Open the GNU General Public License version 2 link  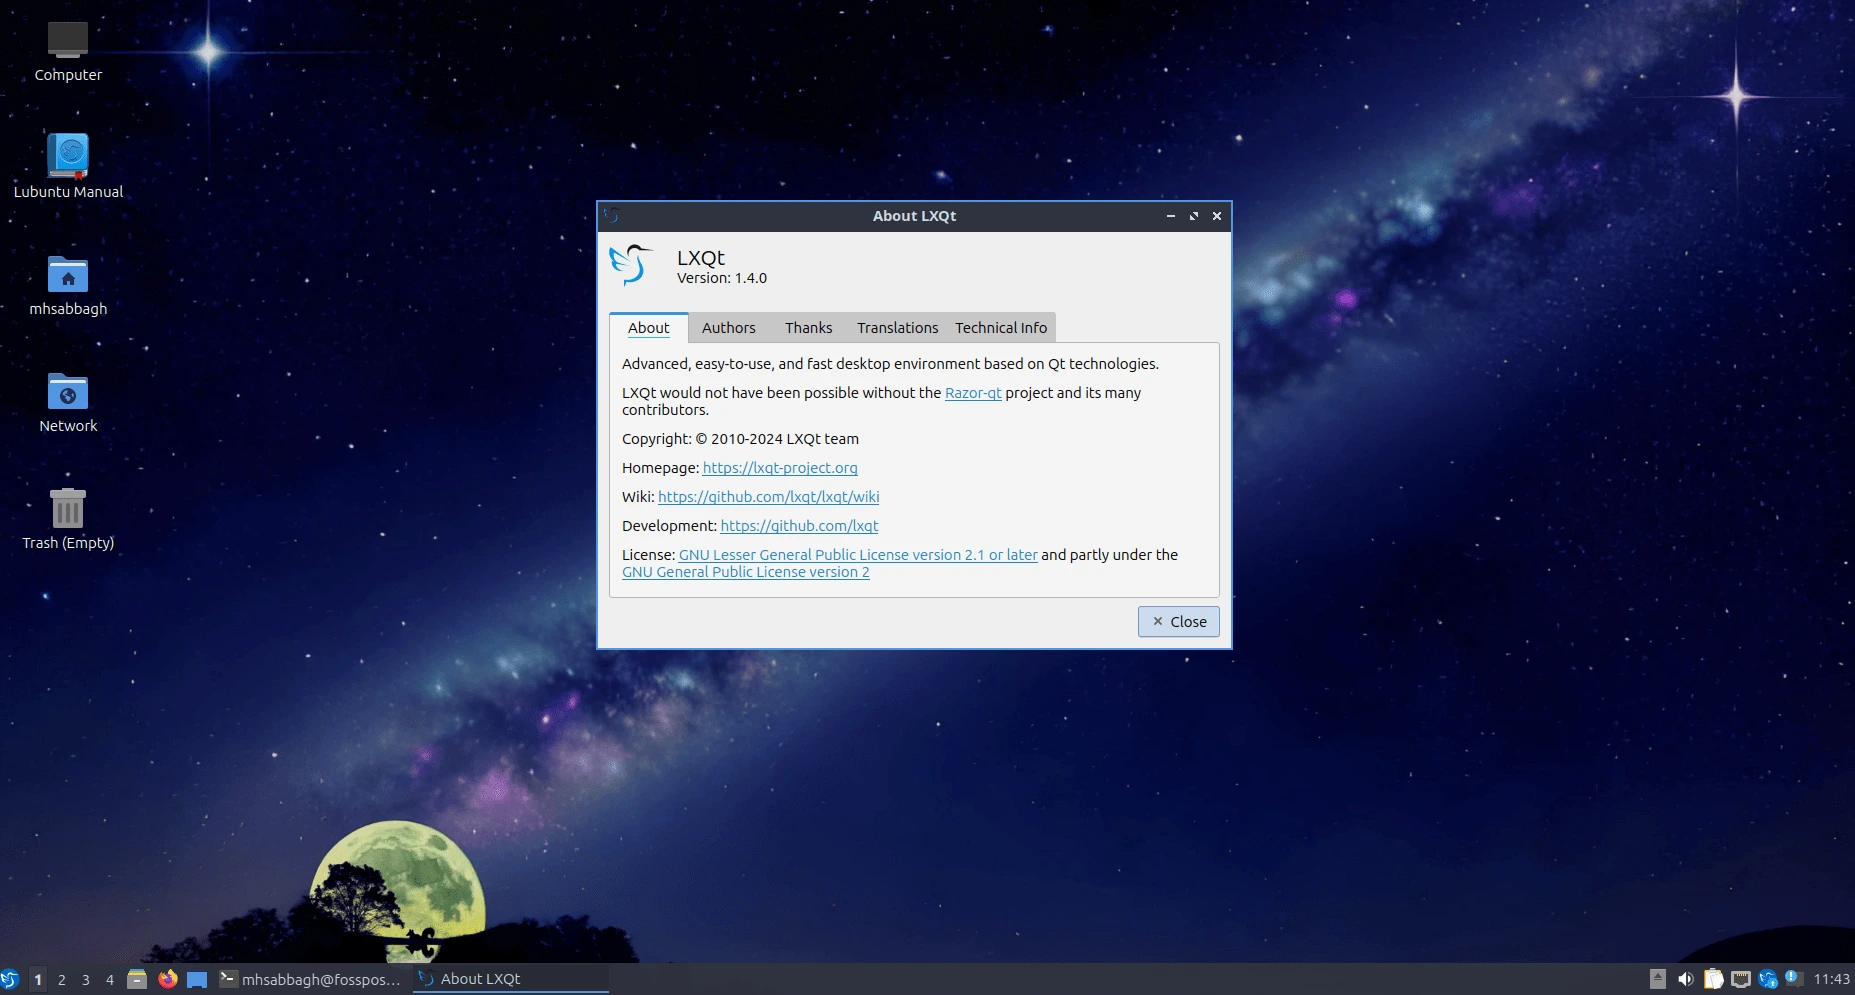(x=746, y=572)
